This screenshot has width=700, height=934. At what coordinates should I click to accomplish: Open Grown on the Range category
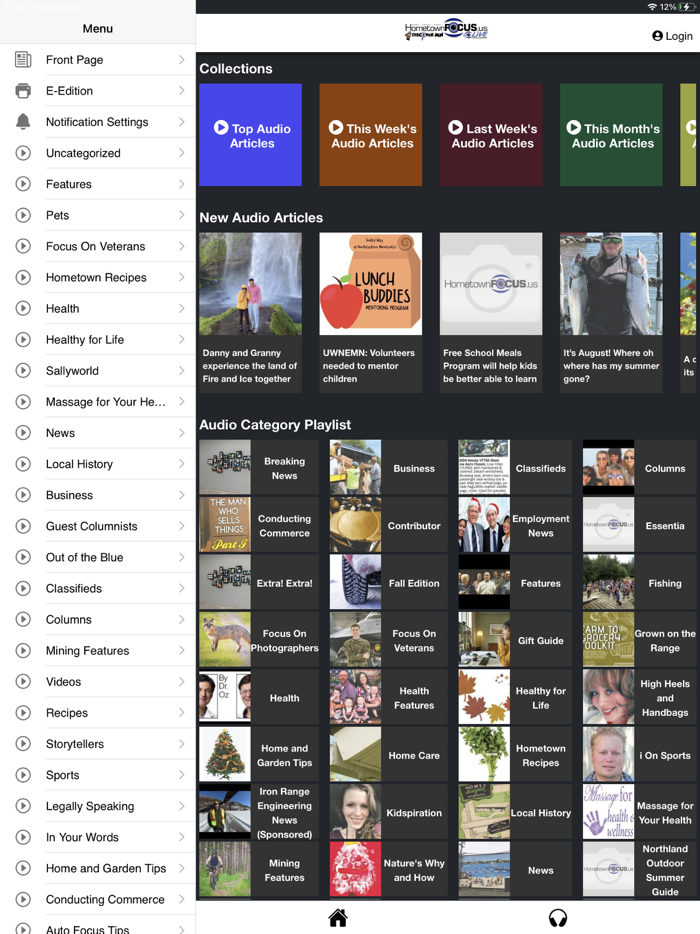pyautogui.click(x=640, y=640)
